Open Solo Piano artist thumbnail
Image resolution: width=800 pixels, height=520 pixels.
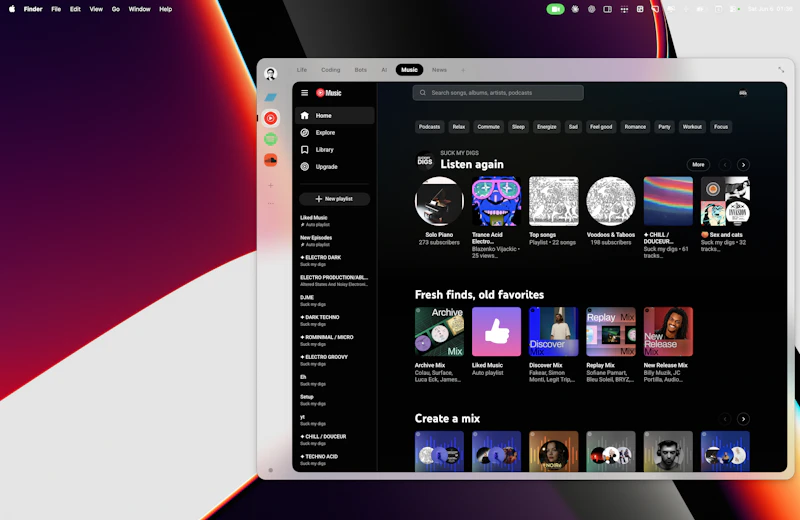(439, 201)
